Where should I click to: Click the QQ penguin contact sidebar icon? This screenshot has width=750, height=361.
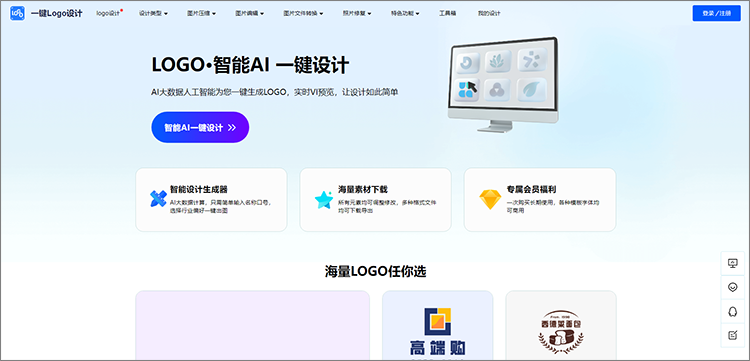point(732,311)
